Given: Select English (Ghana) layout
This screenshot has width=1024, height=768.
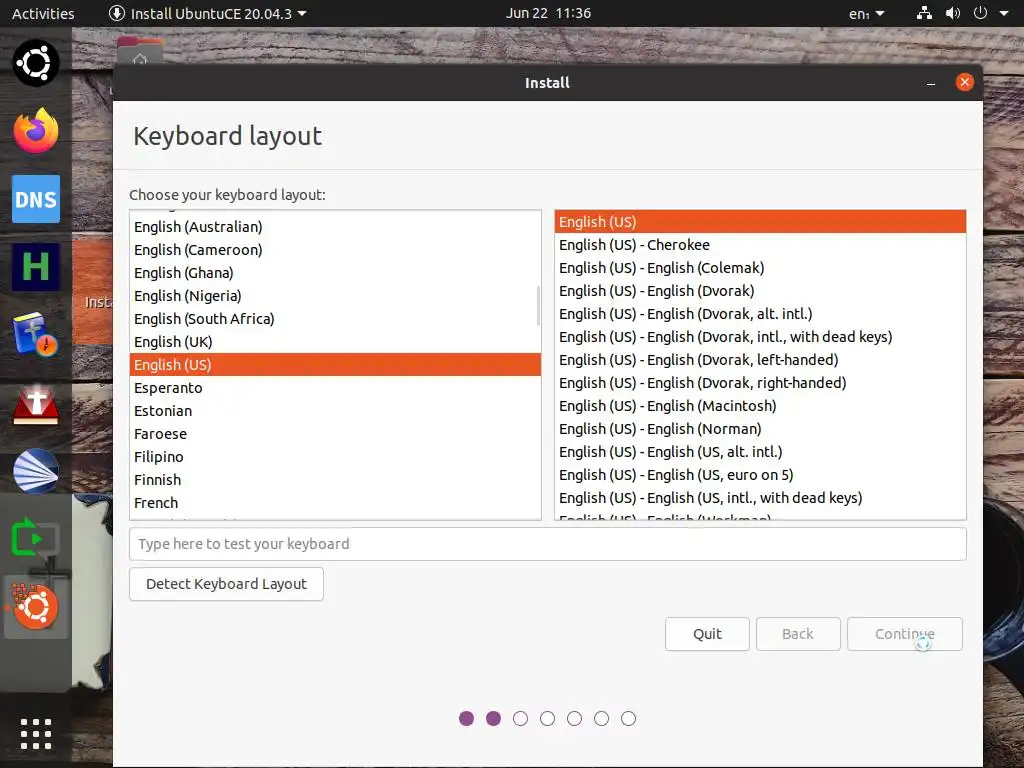Looking at the screenshot, I should pyautogui.click(x=335, y=273).
